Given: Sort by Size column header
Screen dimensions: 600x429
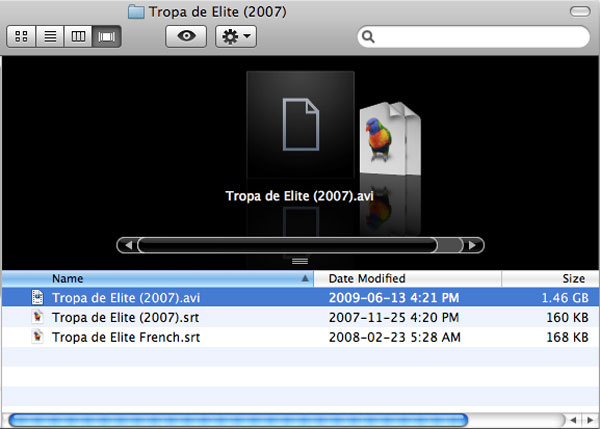Looking at the screenshot, I should pyautogui.click(x=550, y=278).
